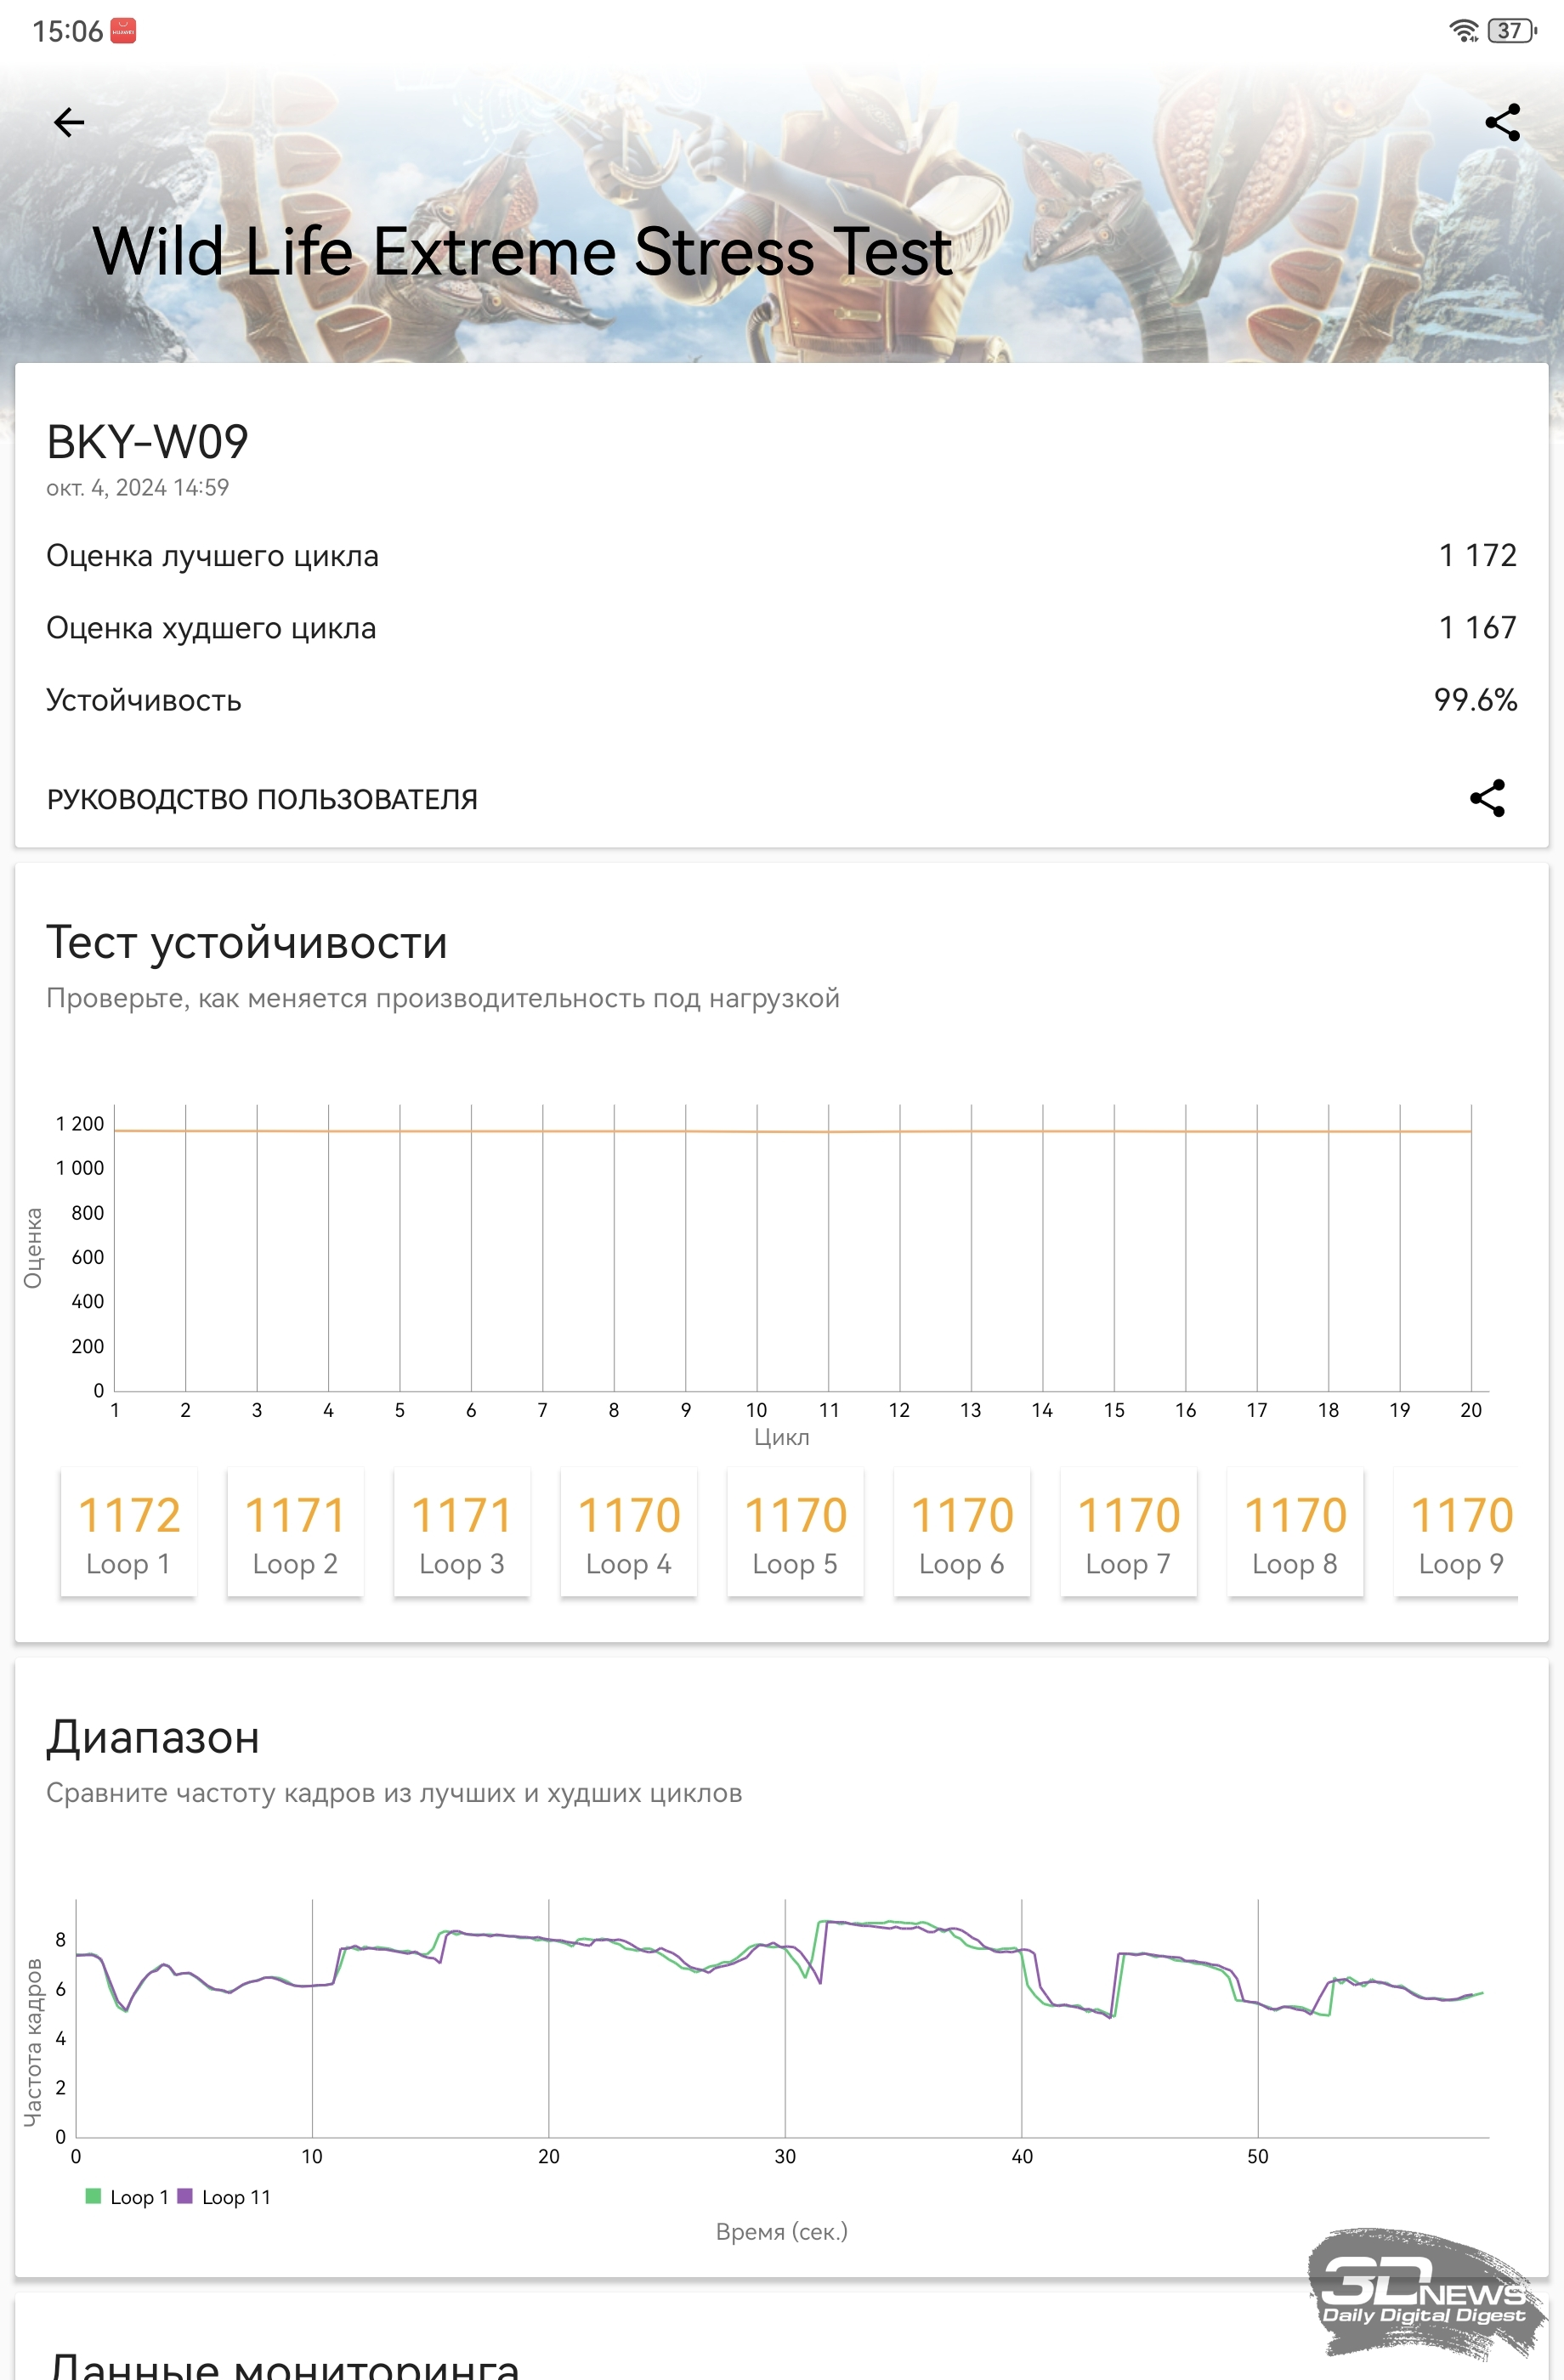Tap 30 second mark on frame-rate chart
This screenshot has width=1564, height=2380.
point(785,2156)
